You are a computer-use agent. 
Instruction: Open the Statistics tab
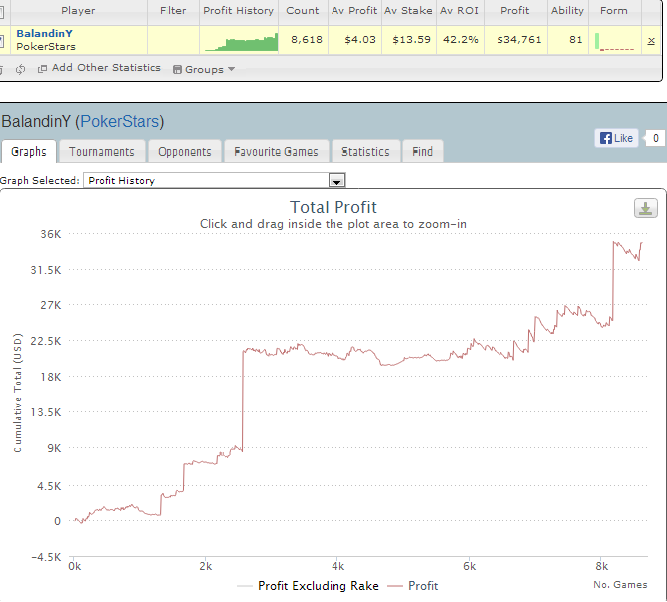[365, 151]
